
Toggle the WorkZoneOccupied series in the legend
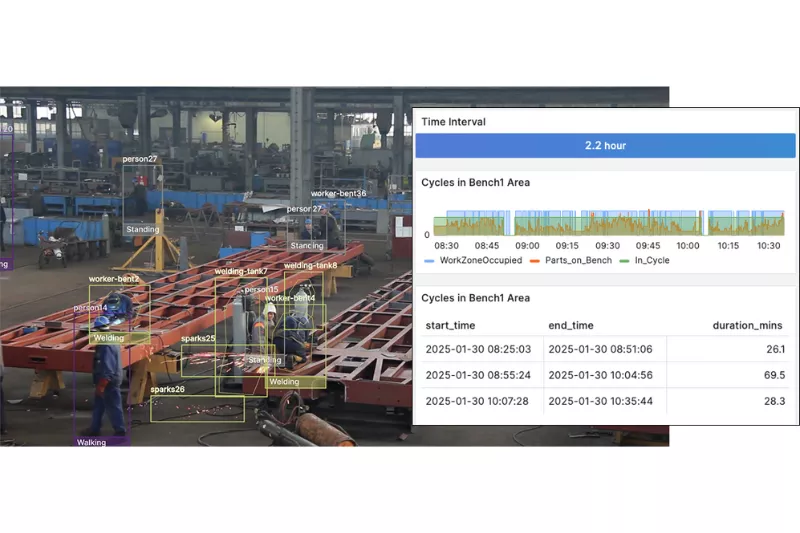tap(473, 260)
